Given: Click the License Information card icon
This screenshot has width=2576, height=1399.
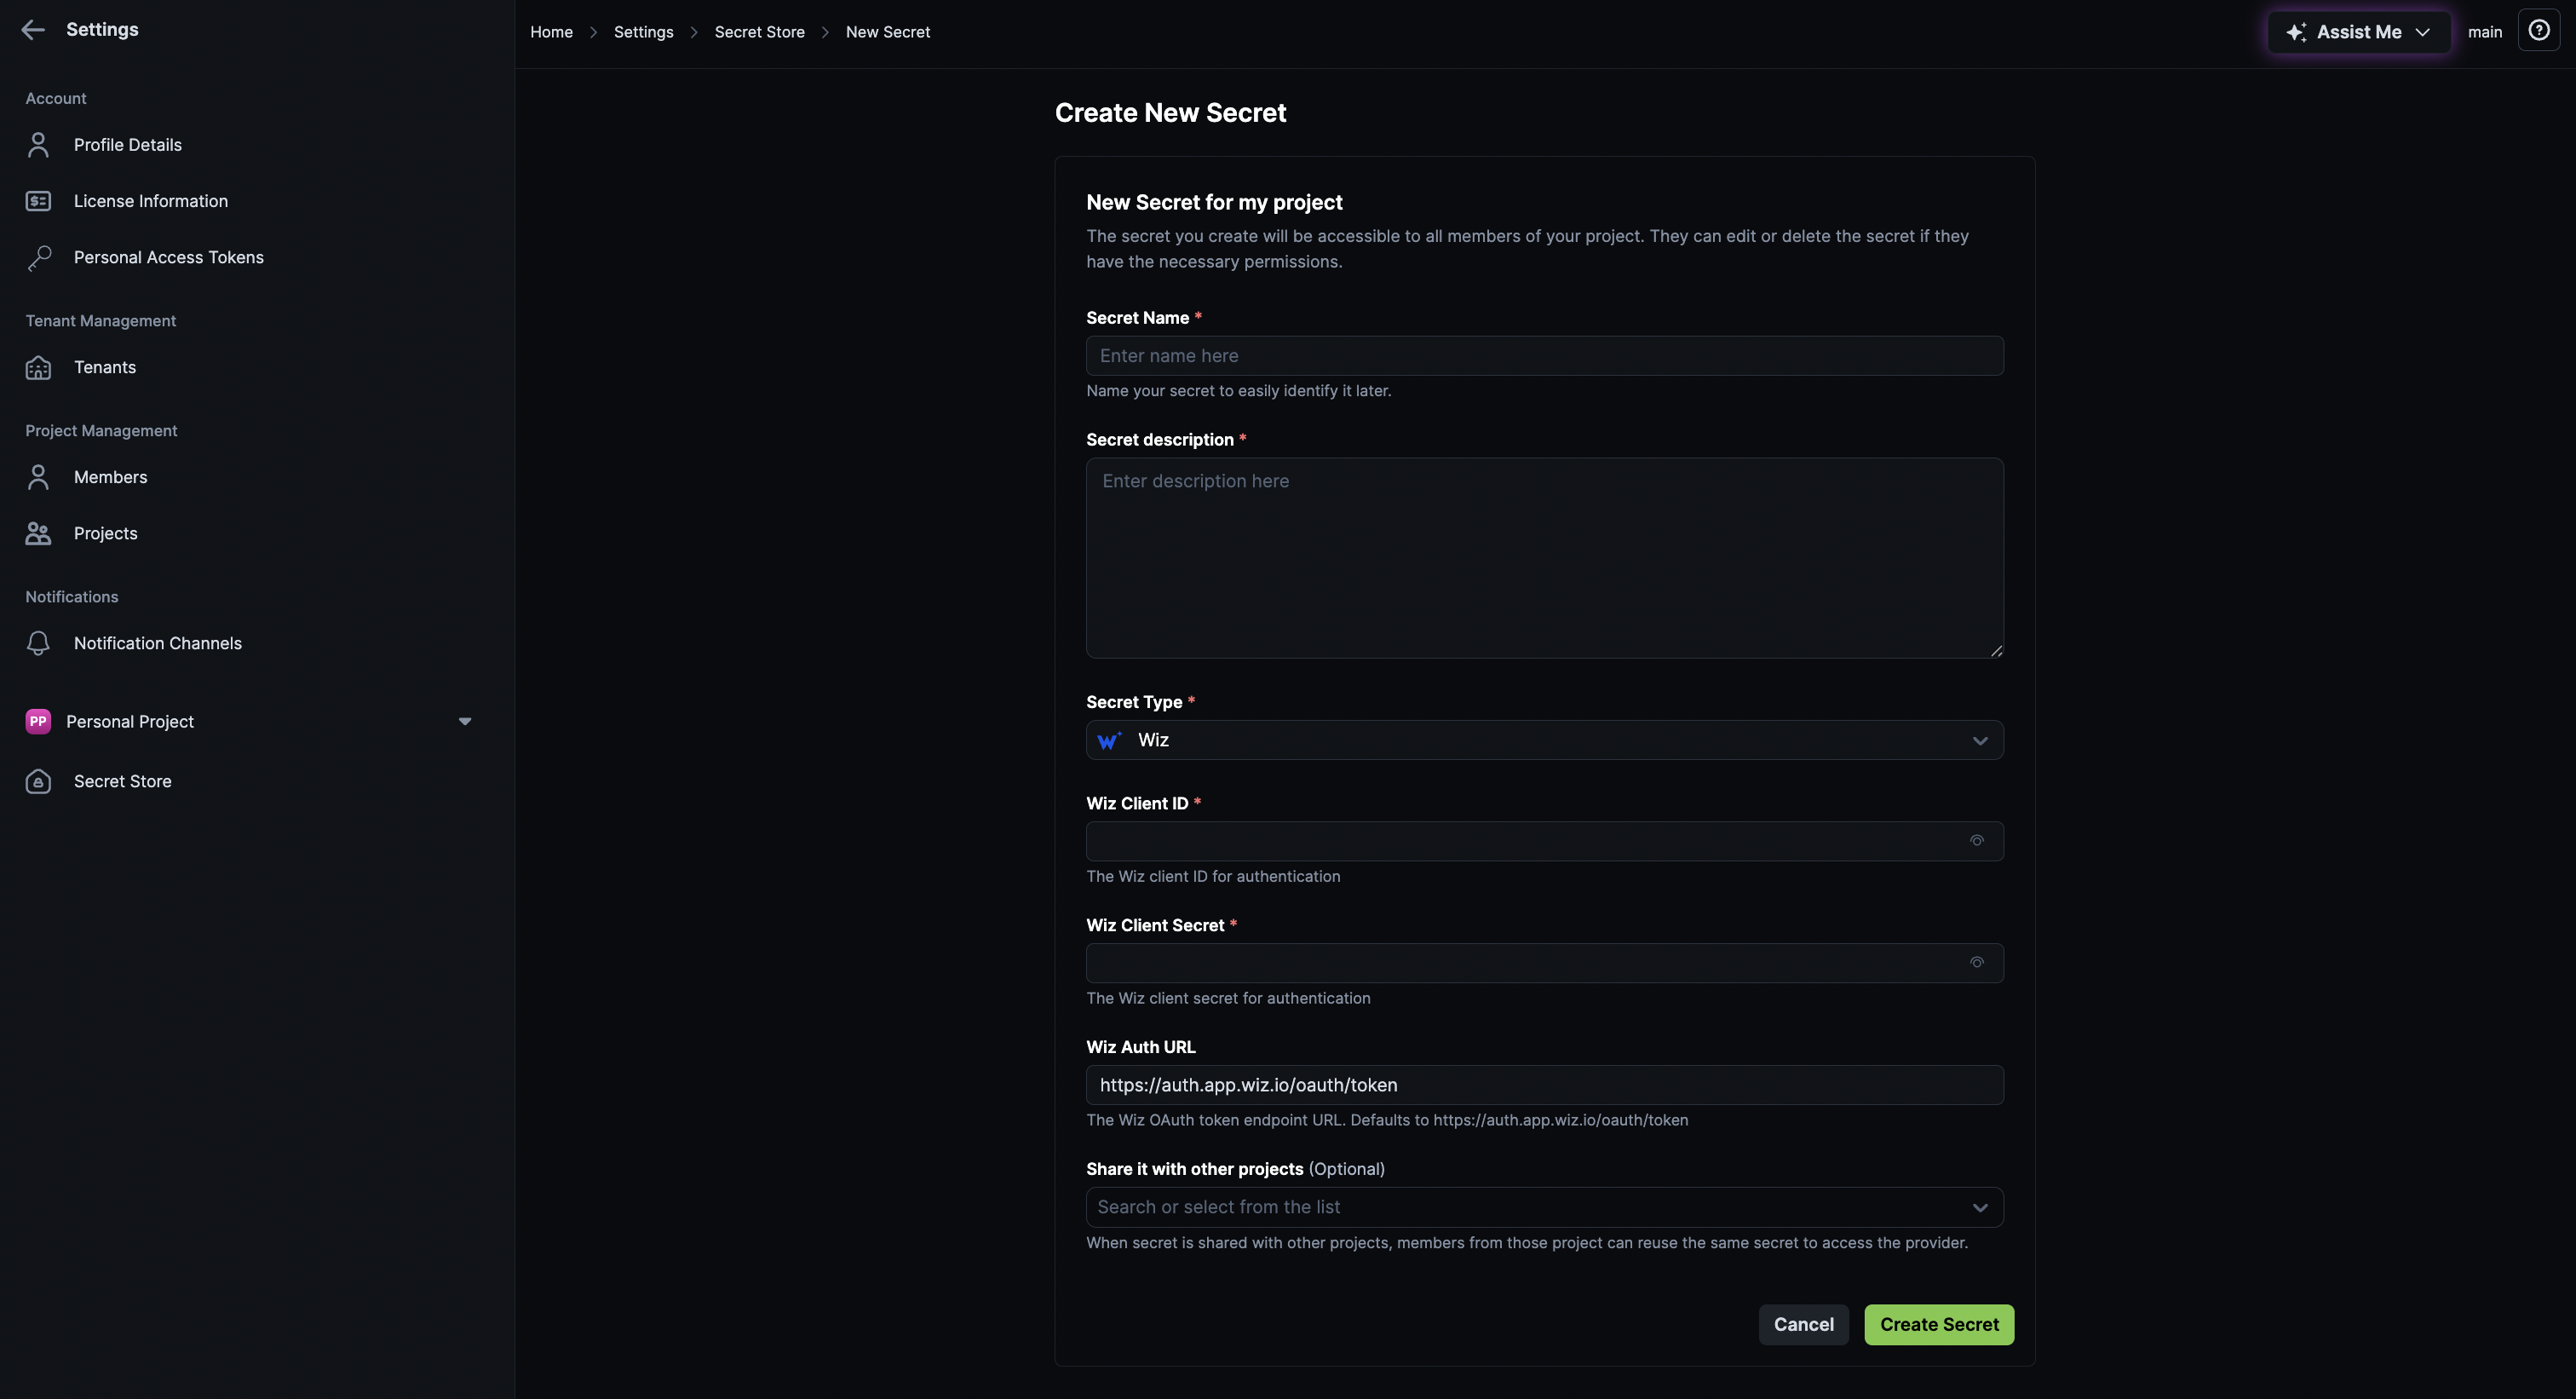Looking at the screenshot, I should (x=38, y=201).
